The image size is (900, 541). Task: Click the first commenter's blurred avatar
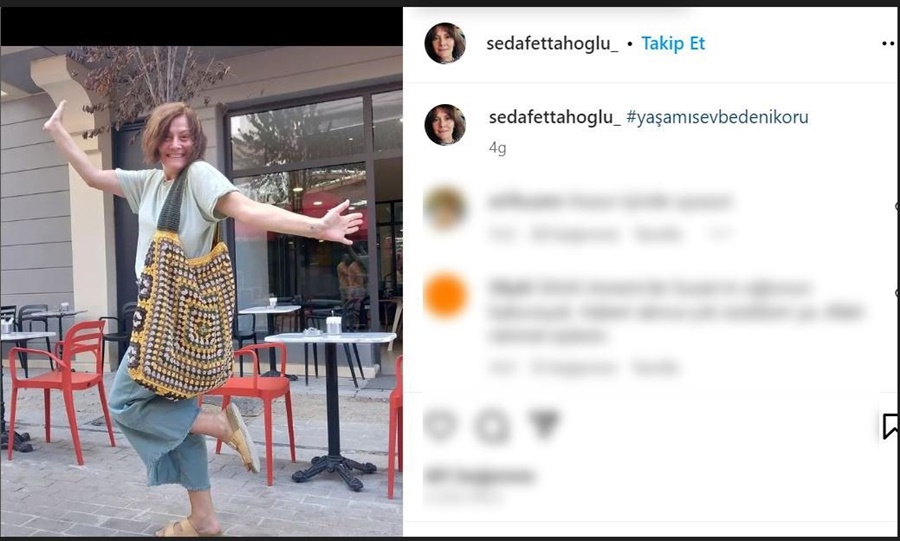(445, 208)
